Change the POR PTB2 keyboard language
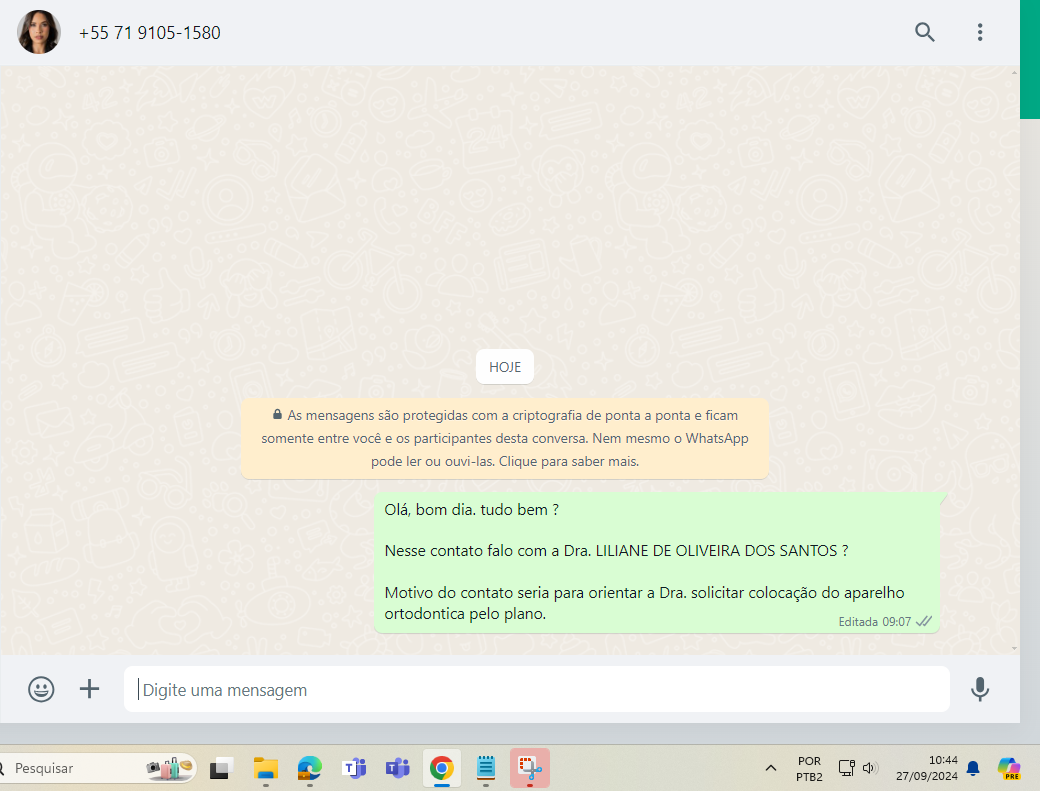This screenshot has height=791, width=1040. [x=809, y=768]
